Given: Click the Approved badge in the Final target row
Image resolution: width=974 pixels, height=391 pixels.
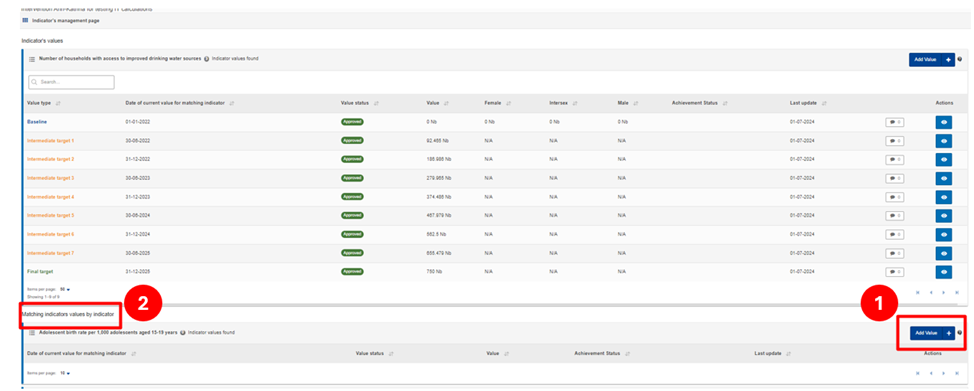Looking at the screenshot, I should pyautogui.click(x=352, y=272).
